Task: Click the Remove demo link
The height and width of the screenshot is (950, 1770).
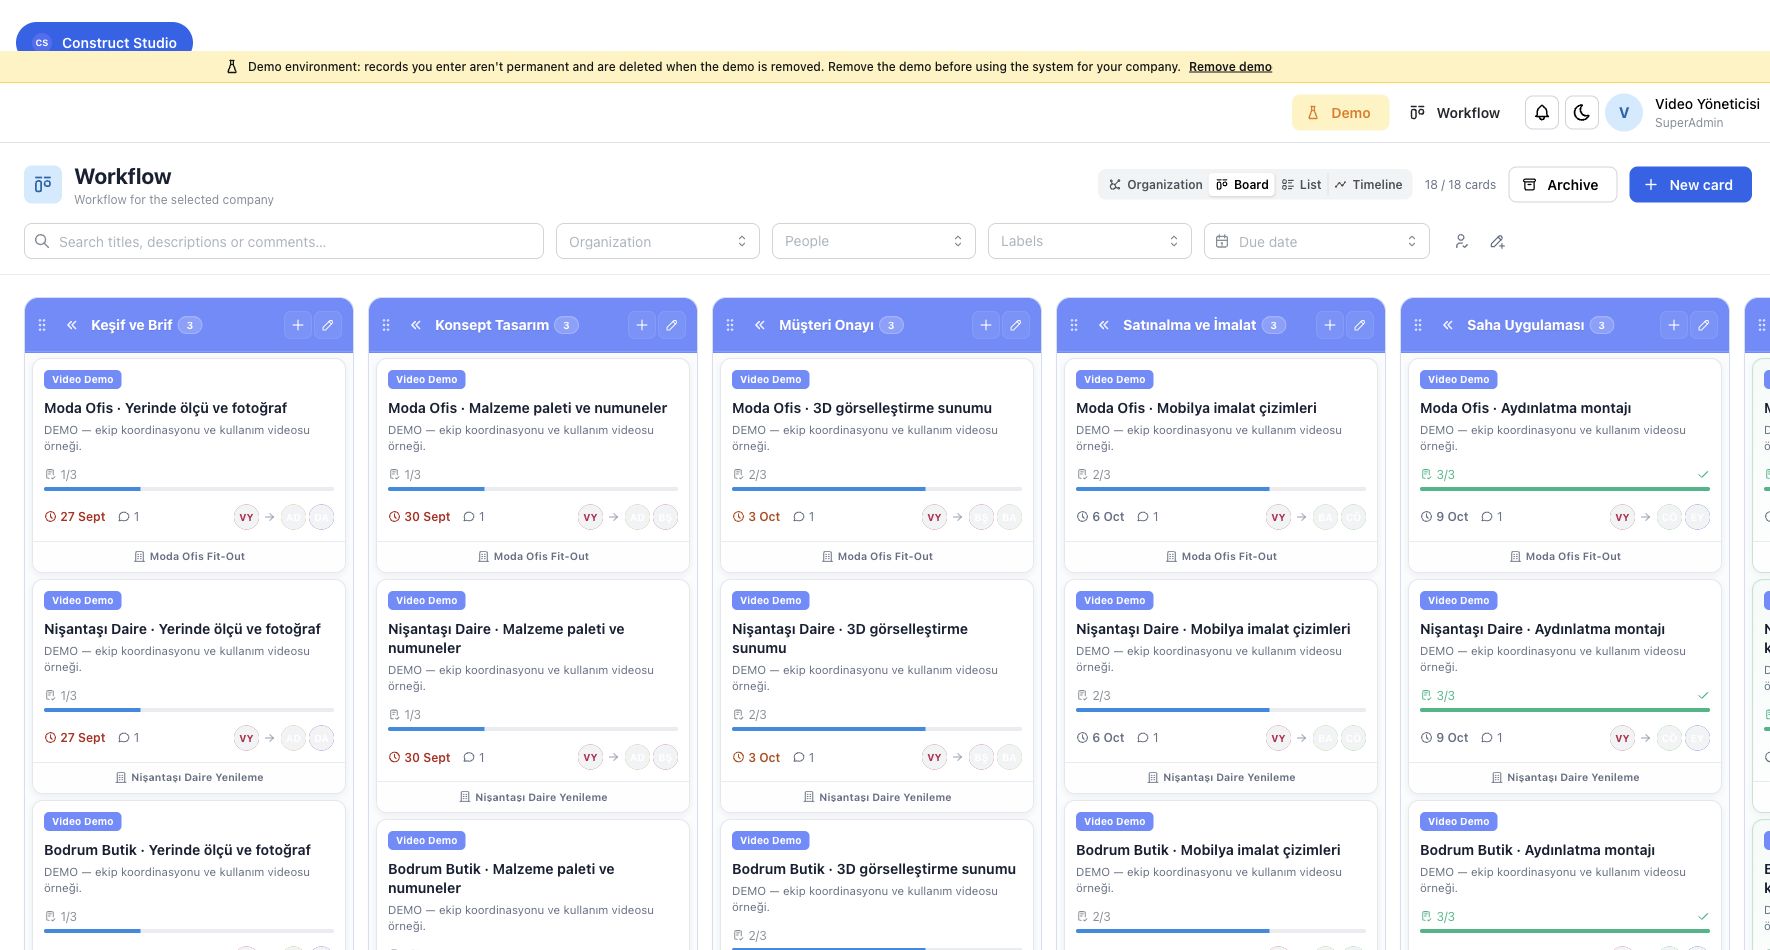Action: (1230, 67)
